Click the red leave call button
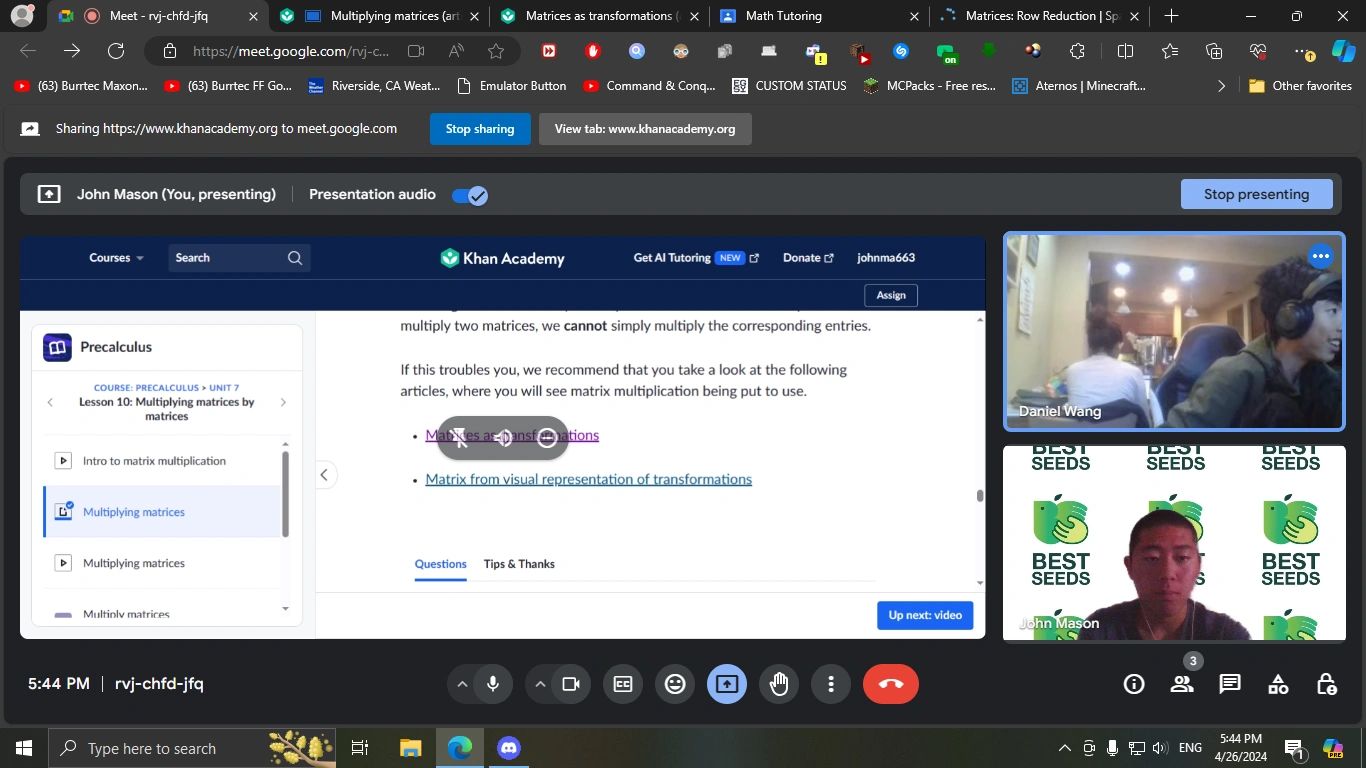This screenshot has width=1366, height=768. click(x=890, y=684)
